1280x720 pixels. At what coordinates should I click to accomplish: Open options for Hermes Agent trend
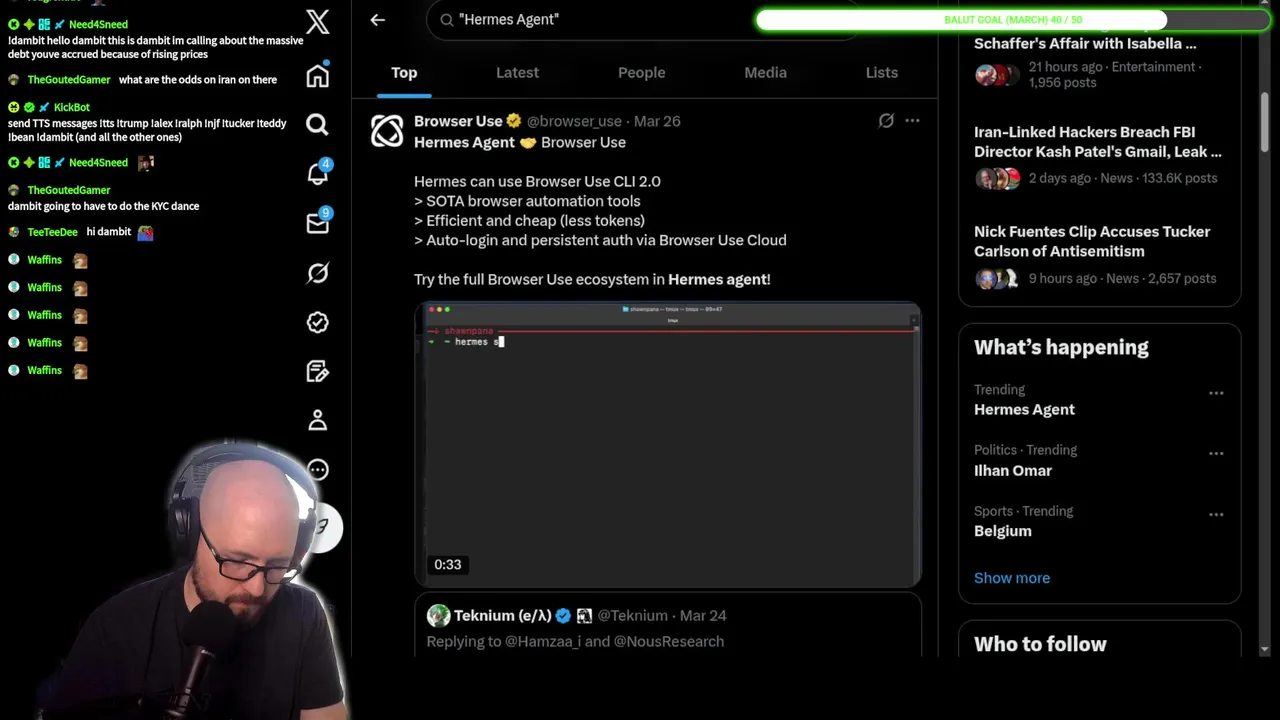click(1216, 393)
